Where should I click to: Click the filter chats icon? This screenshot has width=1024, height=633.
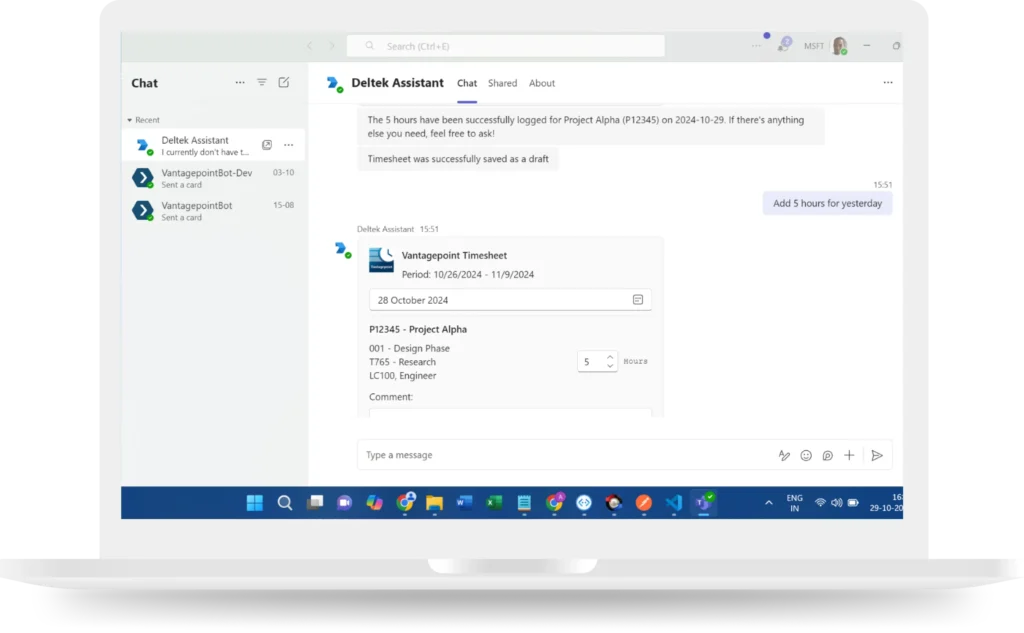coord(262,83)
